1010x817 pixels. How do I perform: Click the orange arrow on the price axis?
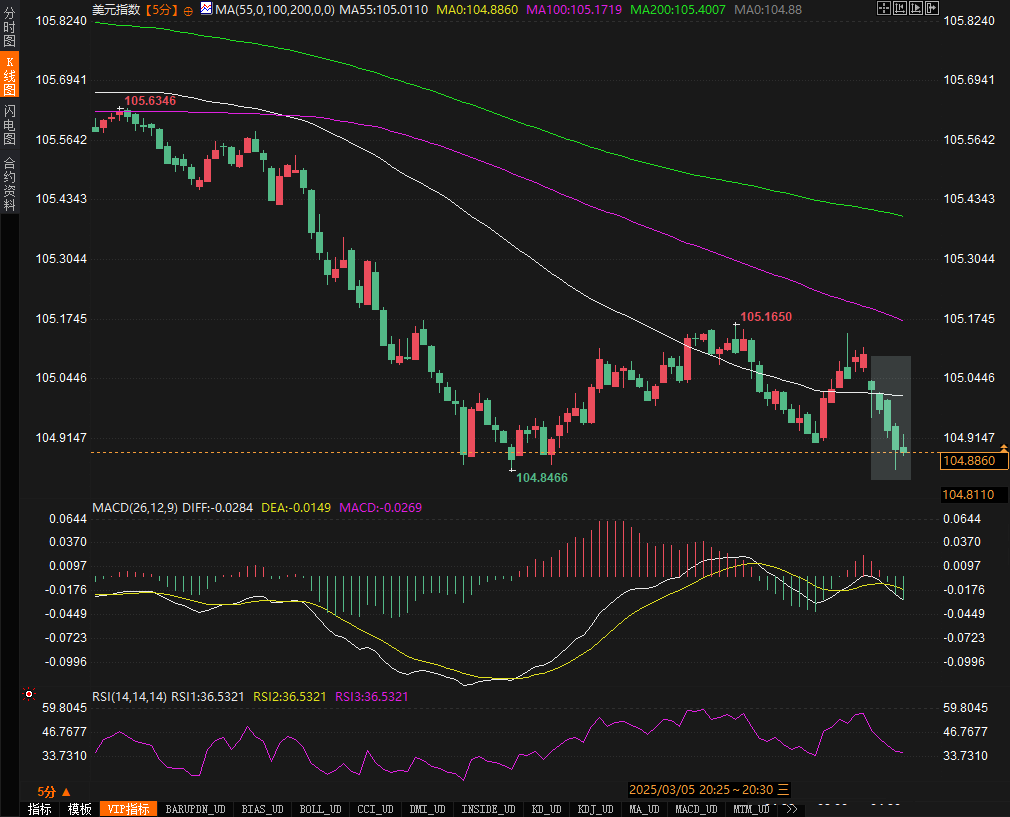[1002, 451]
